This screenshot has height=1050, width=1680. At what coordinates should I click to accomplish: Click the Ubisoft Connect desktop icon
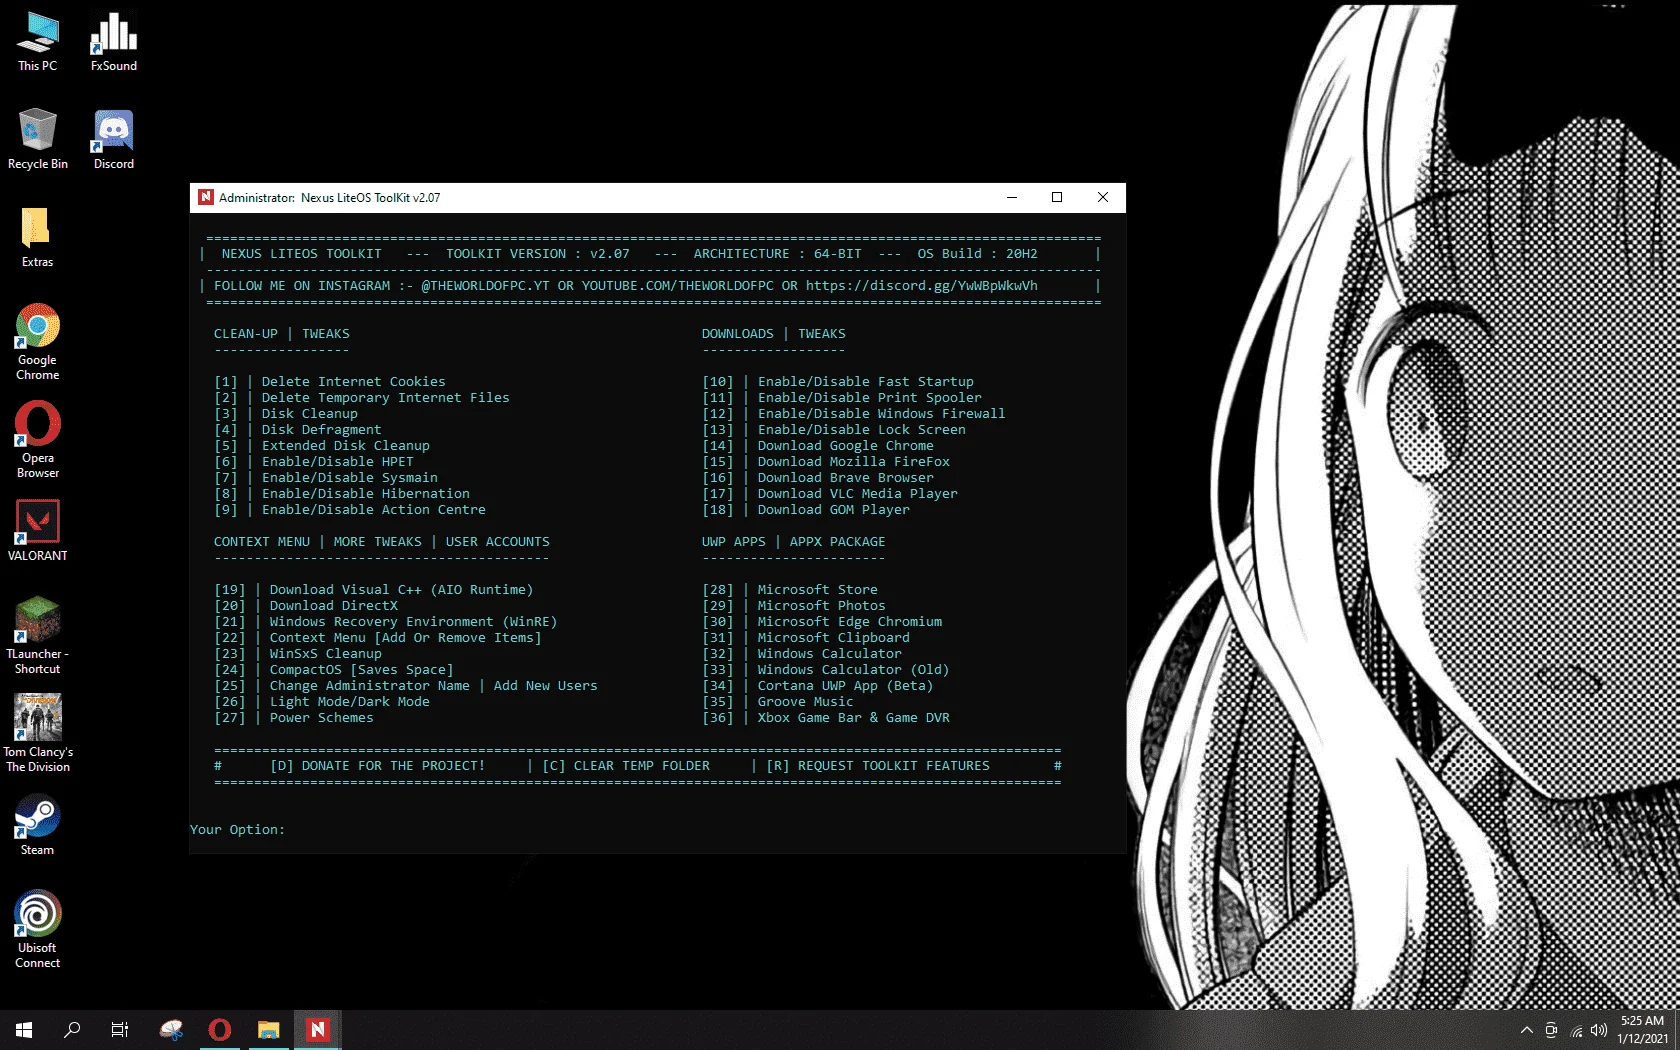click(38, 930)
